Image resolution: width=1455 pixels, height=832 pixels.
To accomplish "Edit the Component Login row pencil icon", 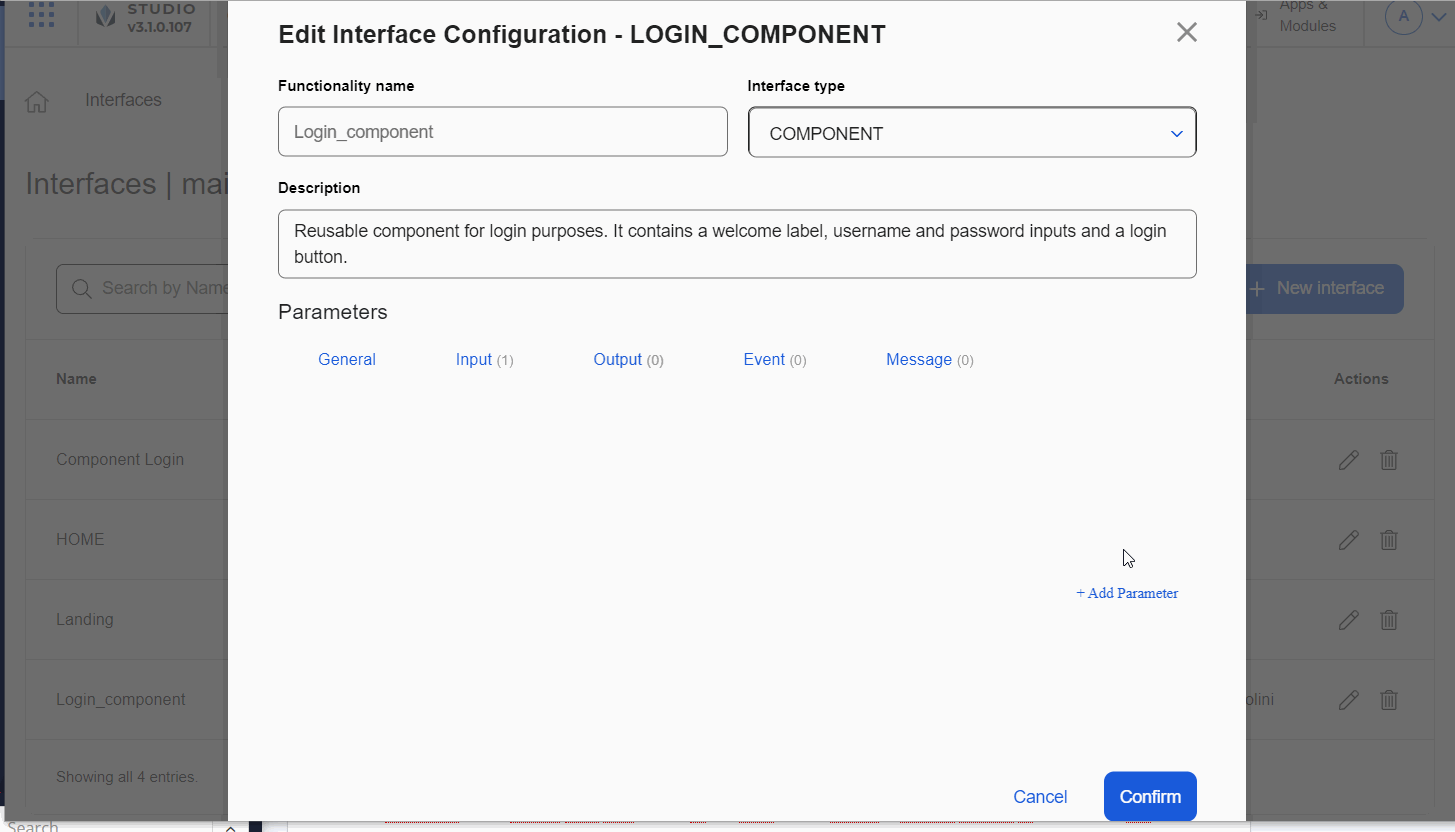I will 1348,460.
